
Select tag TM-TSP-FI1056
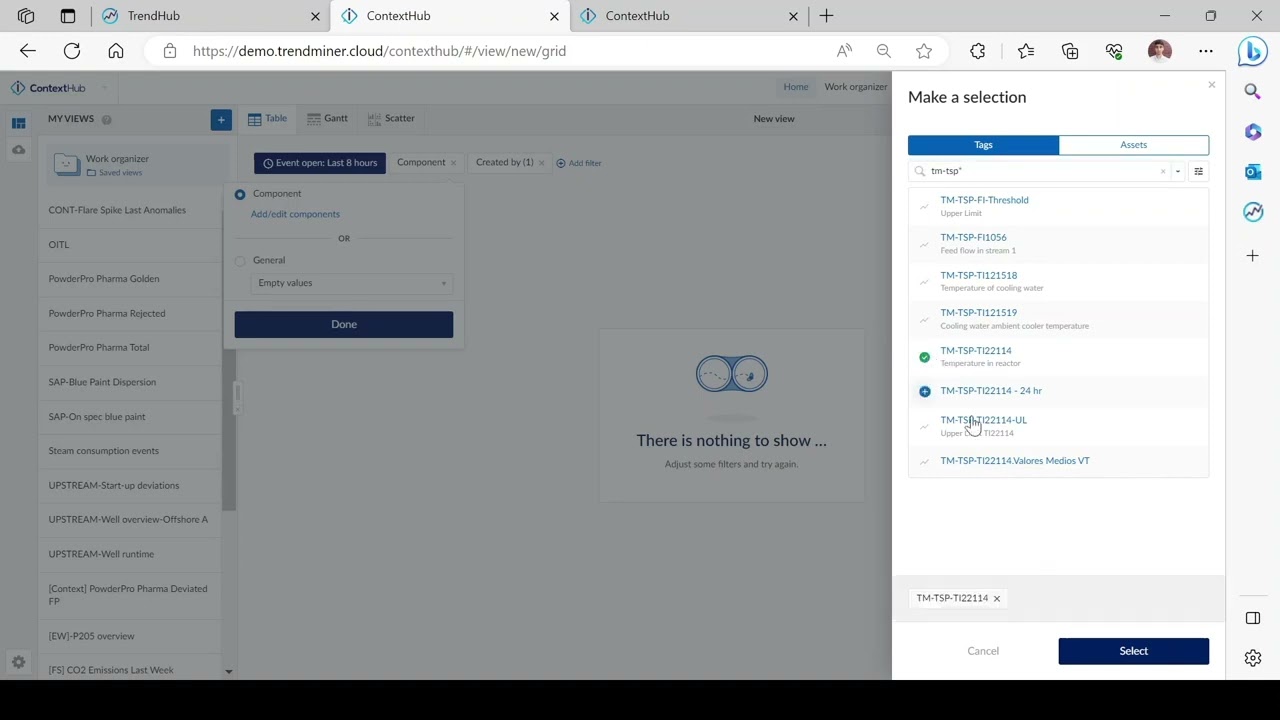click(x=973, y=238)
